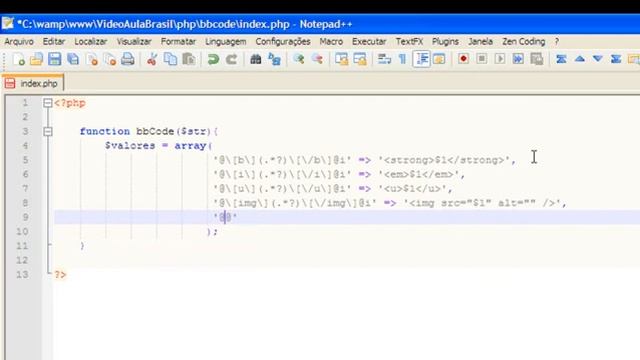The width and height of the screenshot is (640, 360).
Task: Open the Executar menu
Action: (x=369, y=42)
